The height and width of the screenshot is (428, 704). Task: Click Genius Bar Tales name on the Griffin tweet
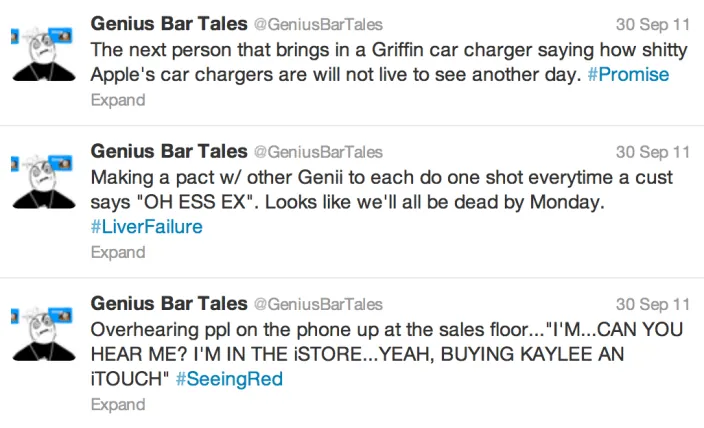(x=168, y=23)
